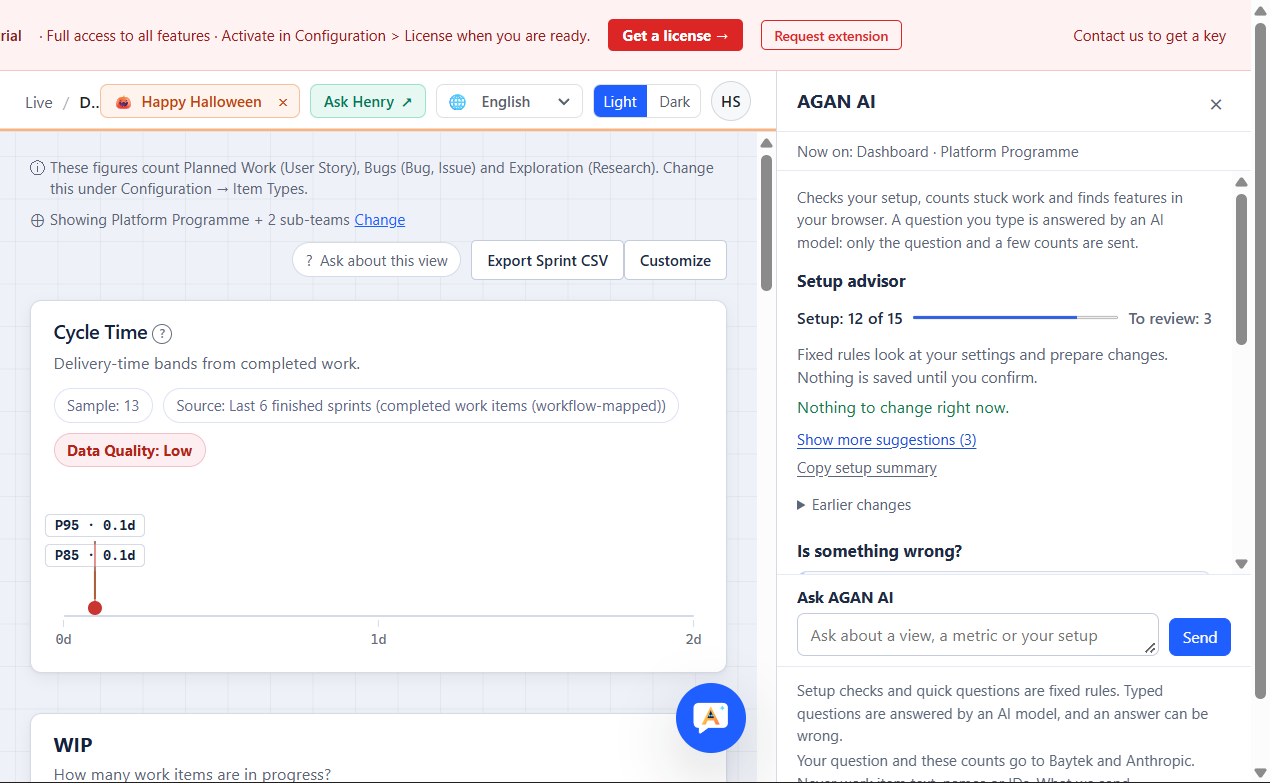Click the info icon before 'These figures count'
This screenshot has width=1270, height=783.
37,168
